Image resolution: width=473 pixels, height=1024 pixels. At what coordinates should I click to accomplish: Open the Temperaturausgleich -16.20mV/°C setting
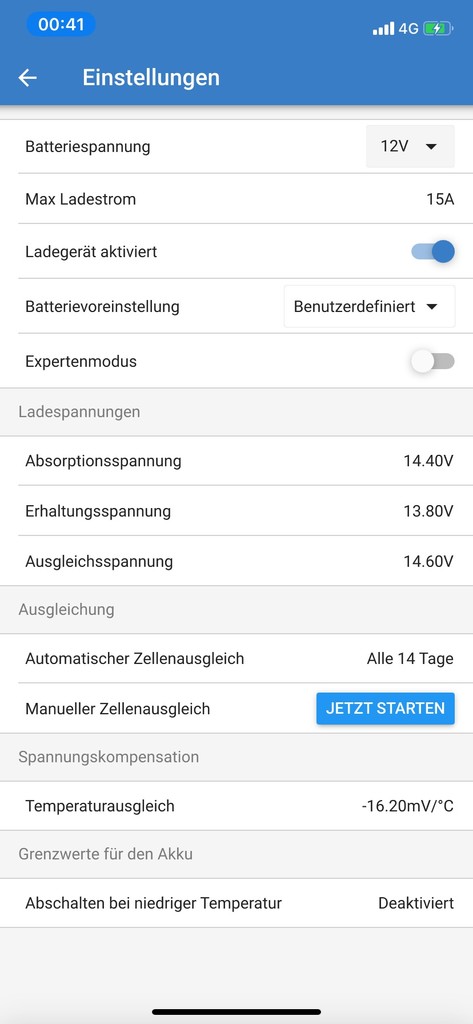pyautogui.click(x=236, y=806)
